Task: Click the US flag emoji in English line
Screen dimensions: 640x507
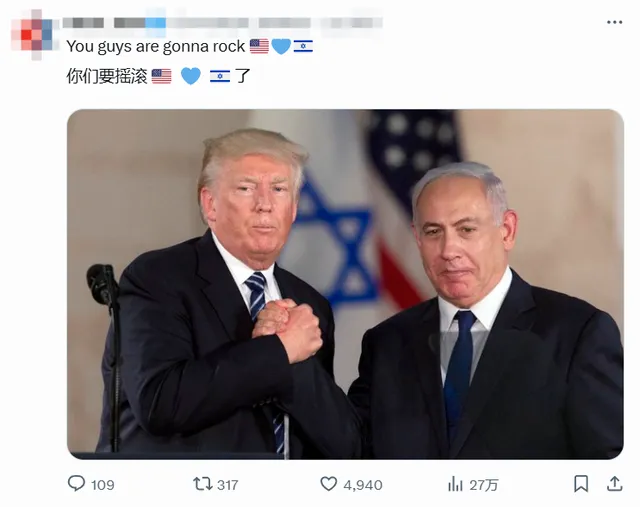Action: click(259, 46)
